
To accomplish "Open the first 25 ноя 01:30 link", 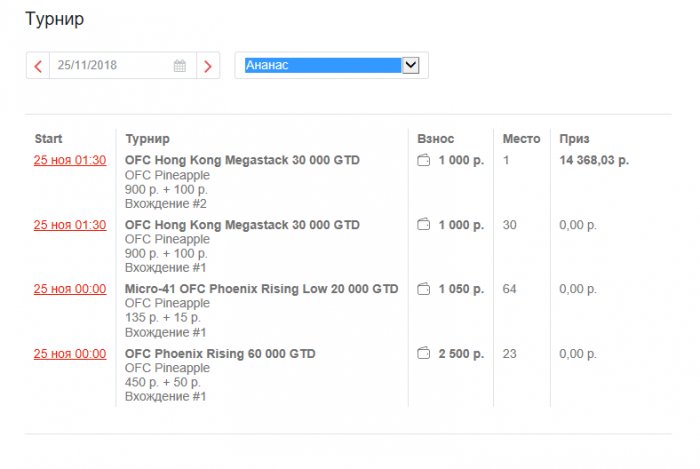I will click(x=70, y=160).
